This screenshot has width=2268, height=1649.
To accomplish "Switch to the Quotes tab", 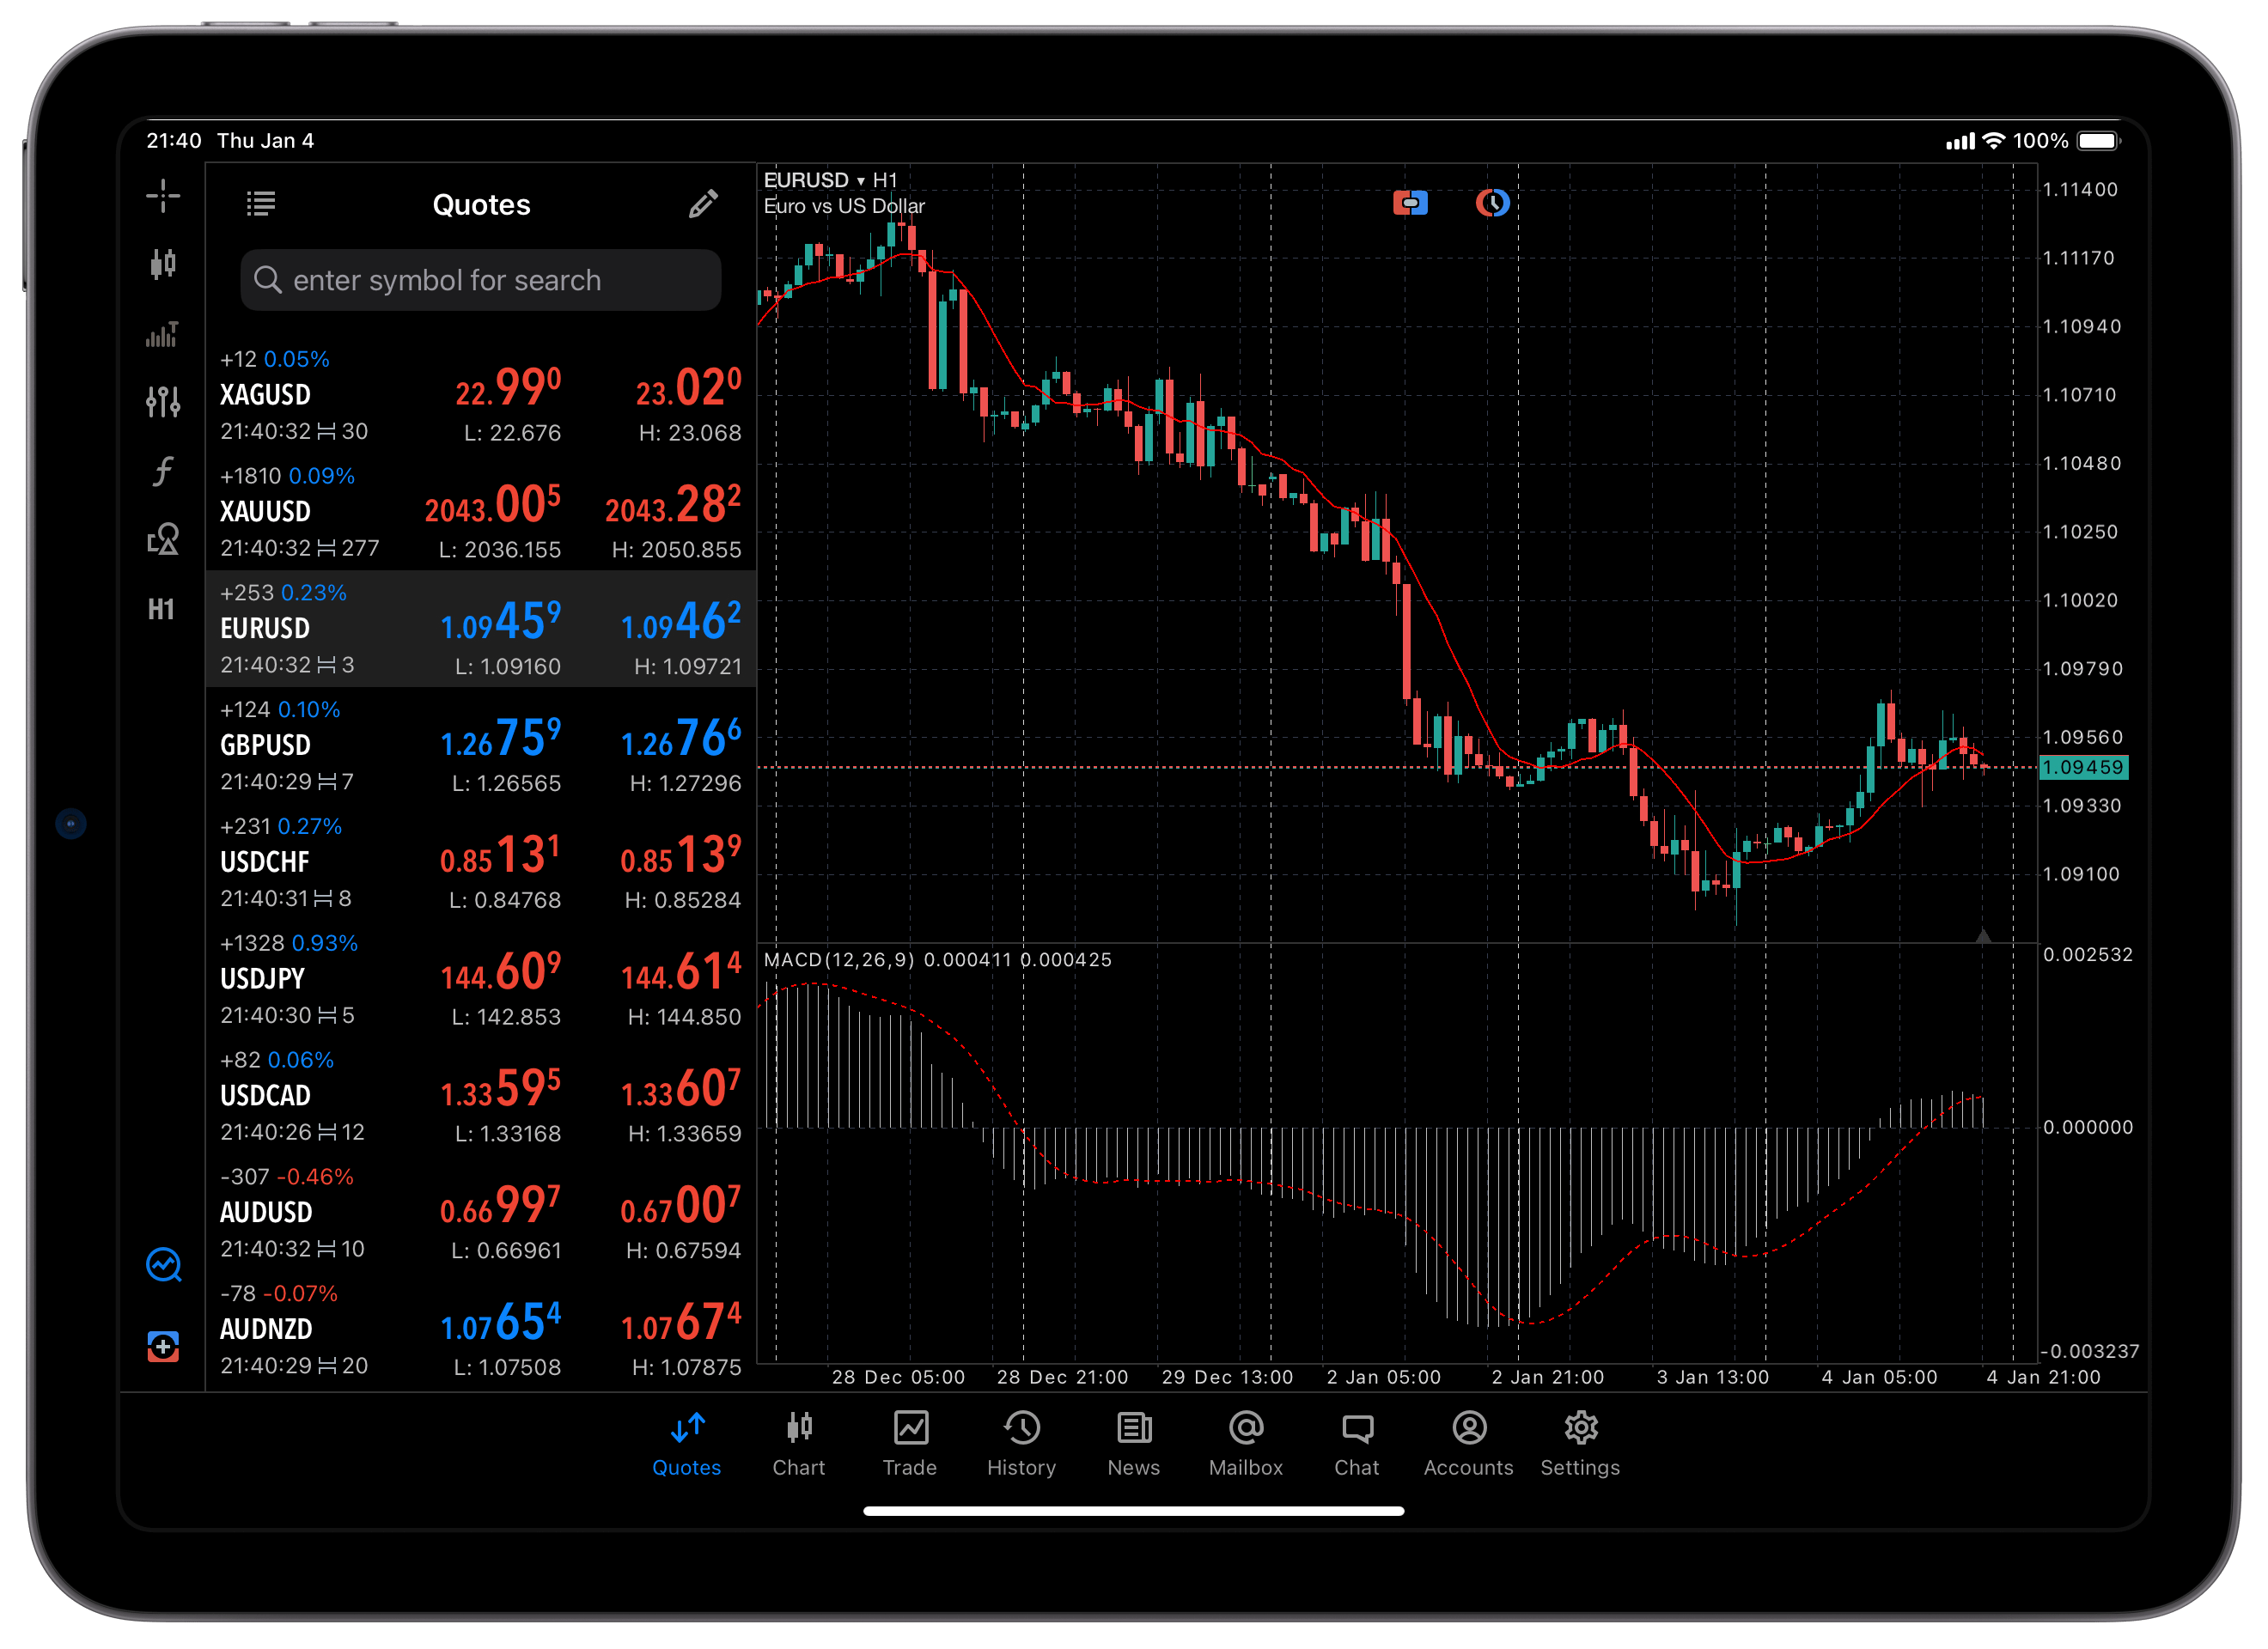I will (x=687, y=1444).
